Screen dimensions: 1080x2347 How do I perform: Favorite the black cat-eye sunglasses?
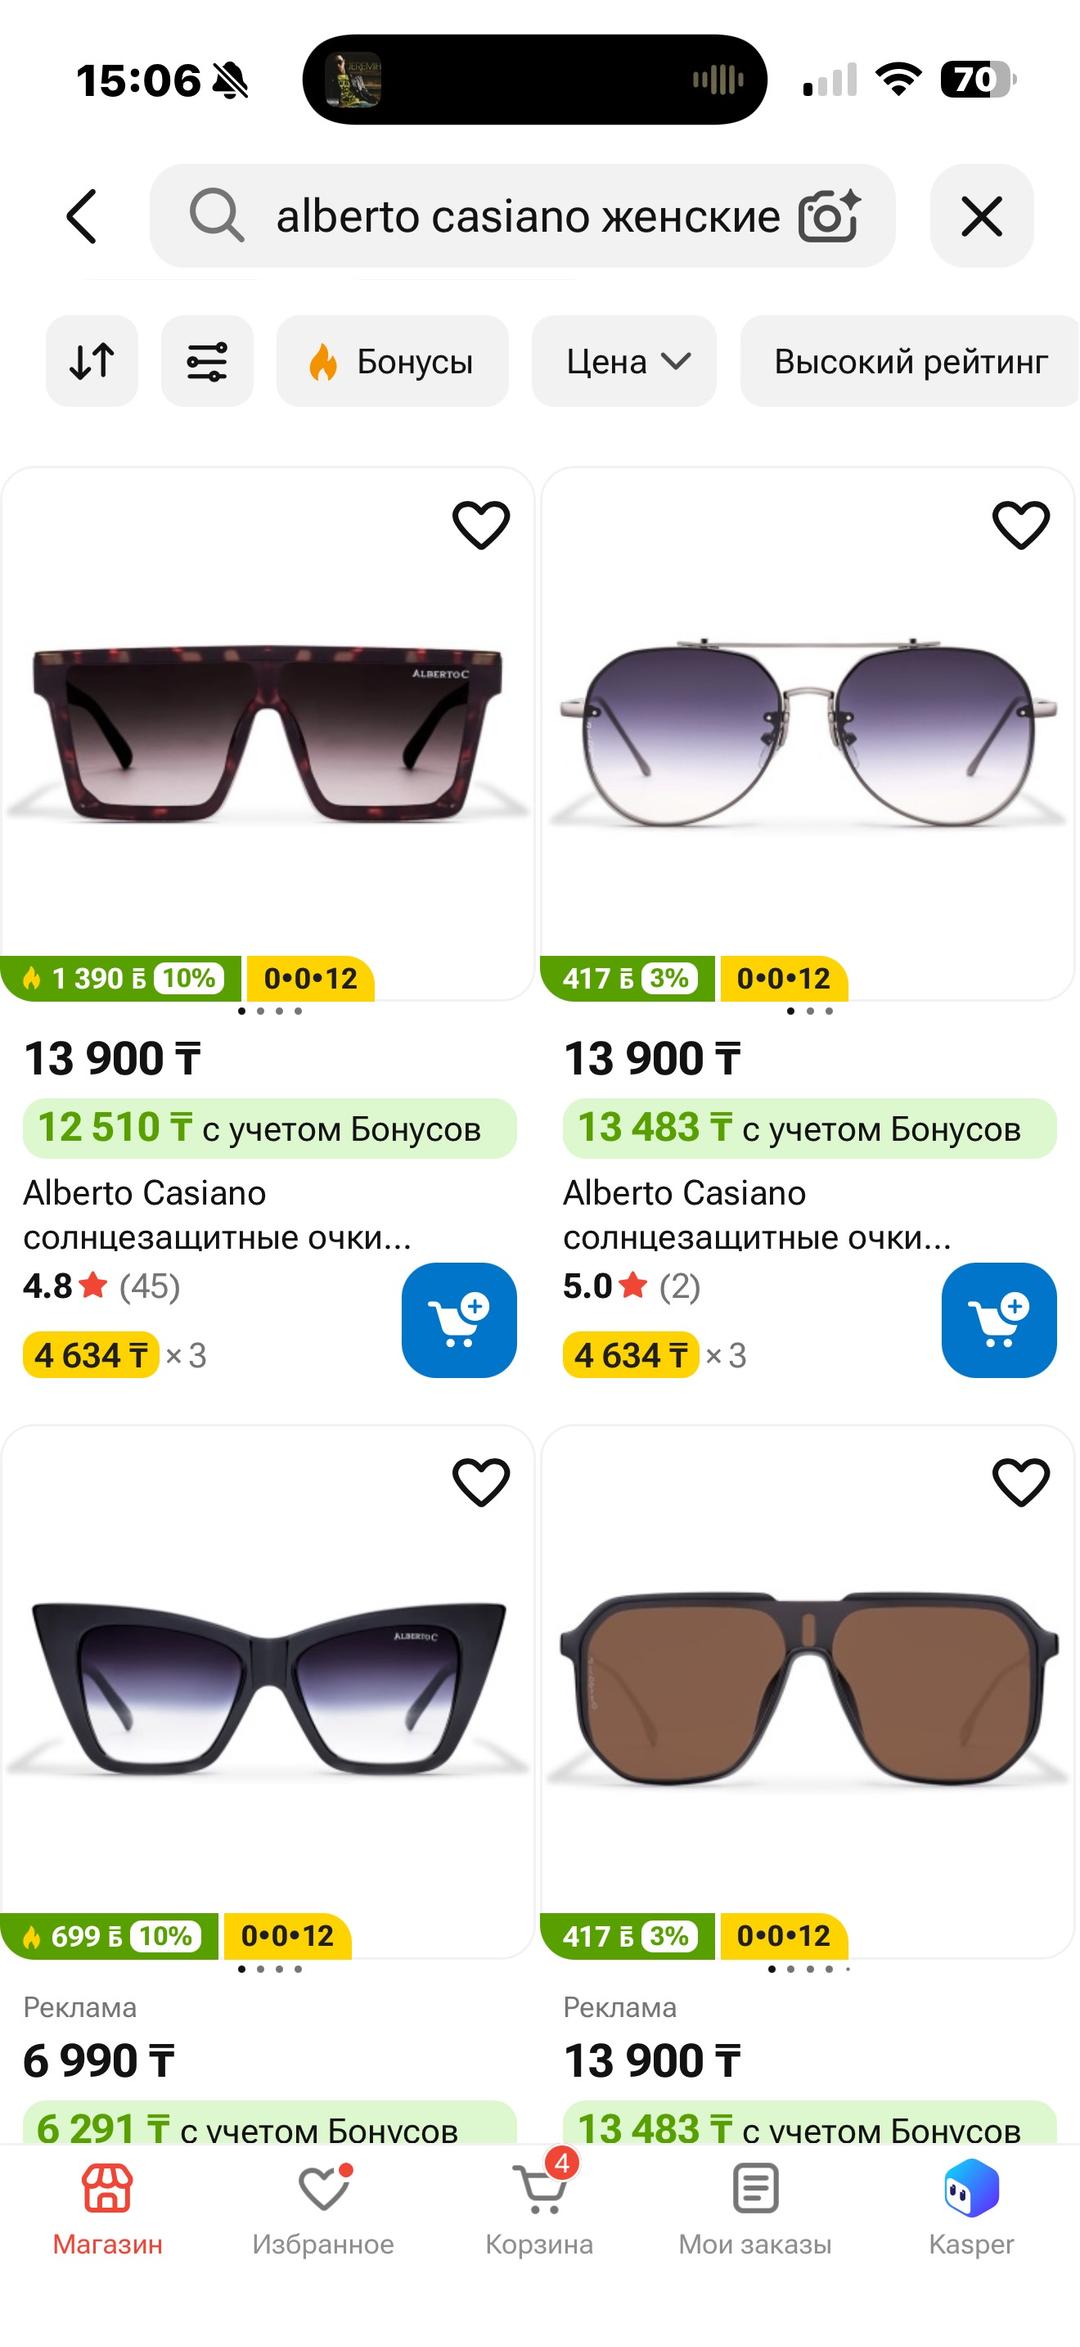point(481,1481)
